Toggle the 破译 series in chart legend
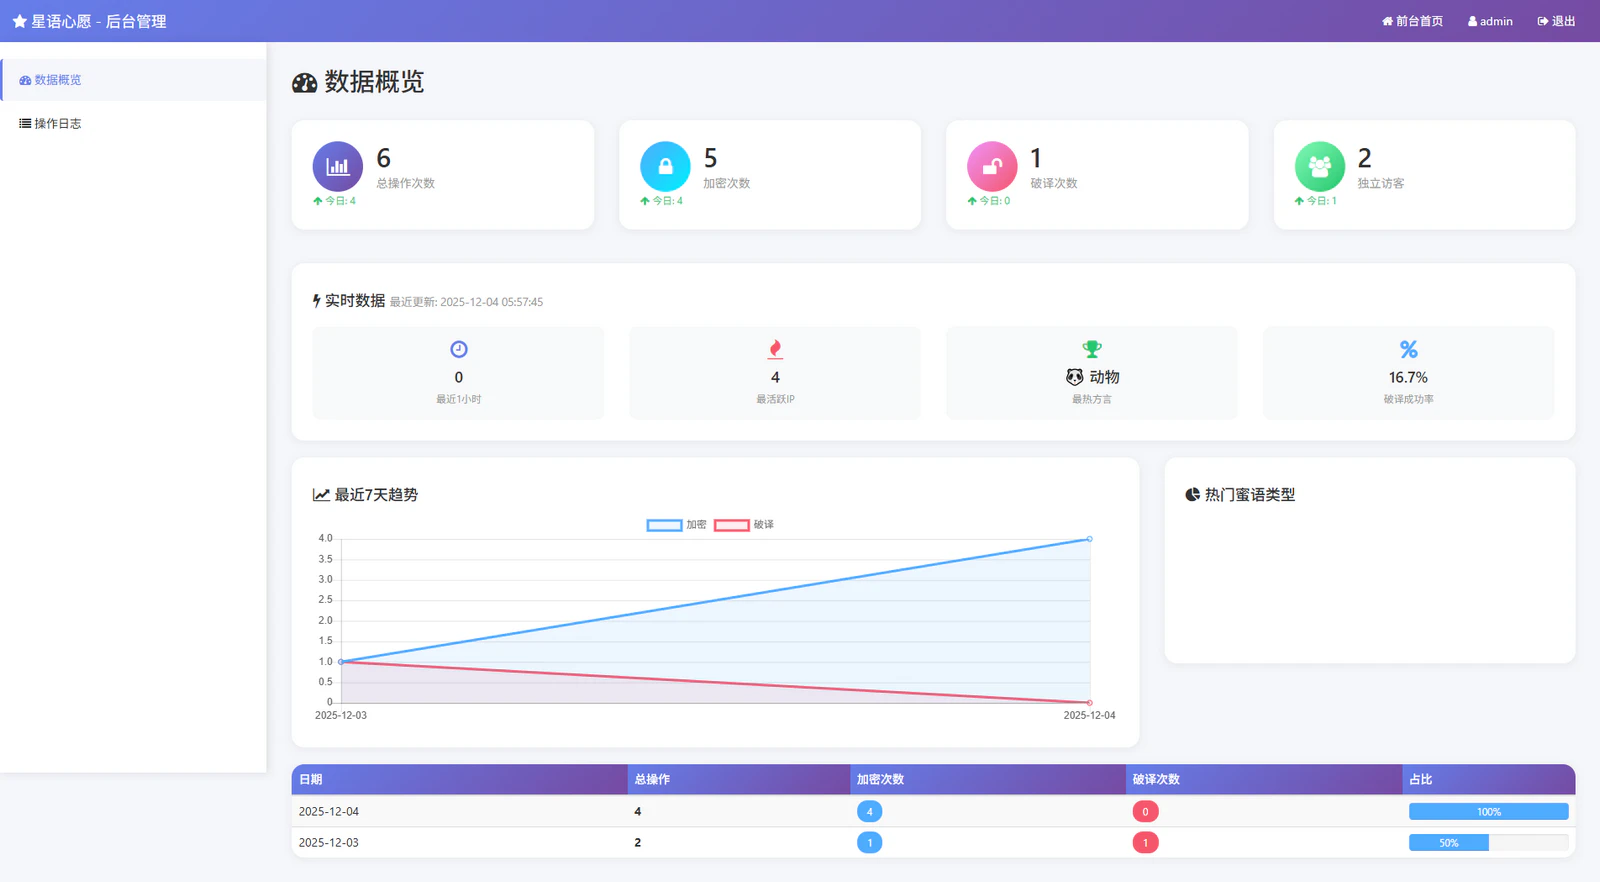 [x=744, y=525]
